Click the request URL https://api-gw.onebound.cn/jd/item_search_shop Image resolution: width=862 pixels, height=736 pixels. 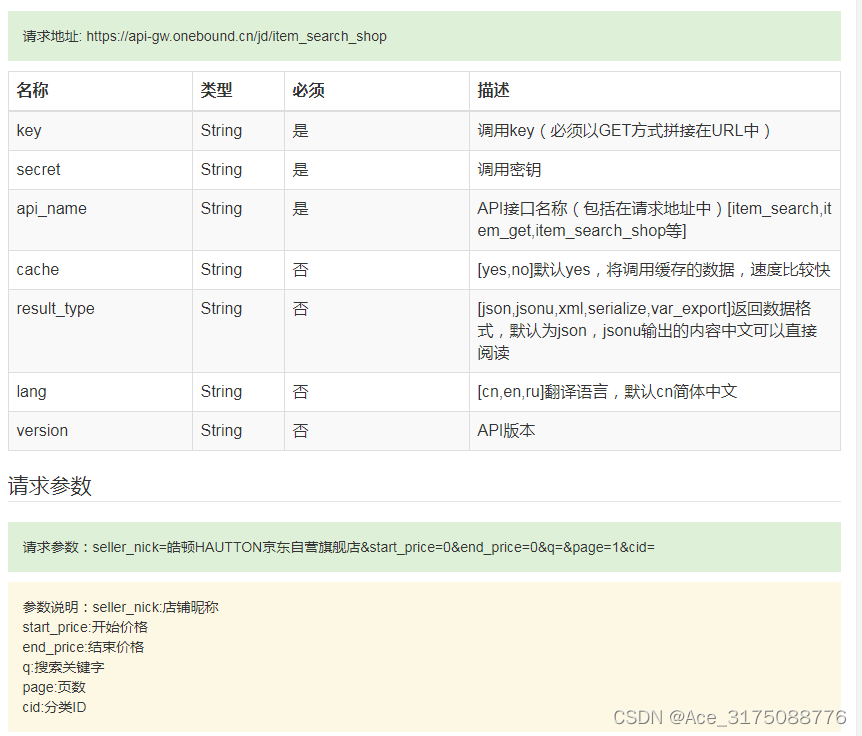pyautogui.click(x=236, y=36)
